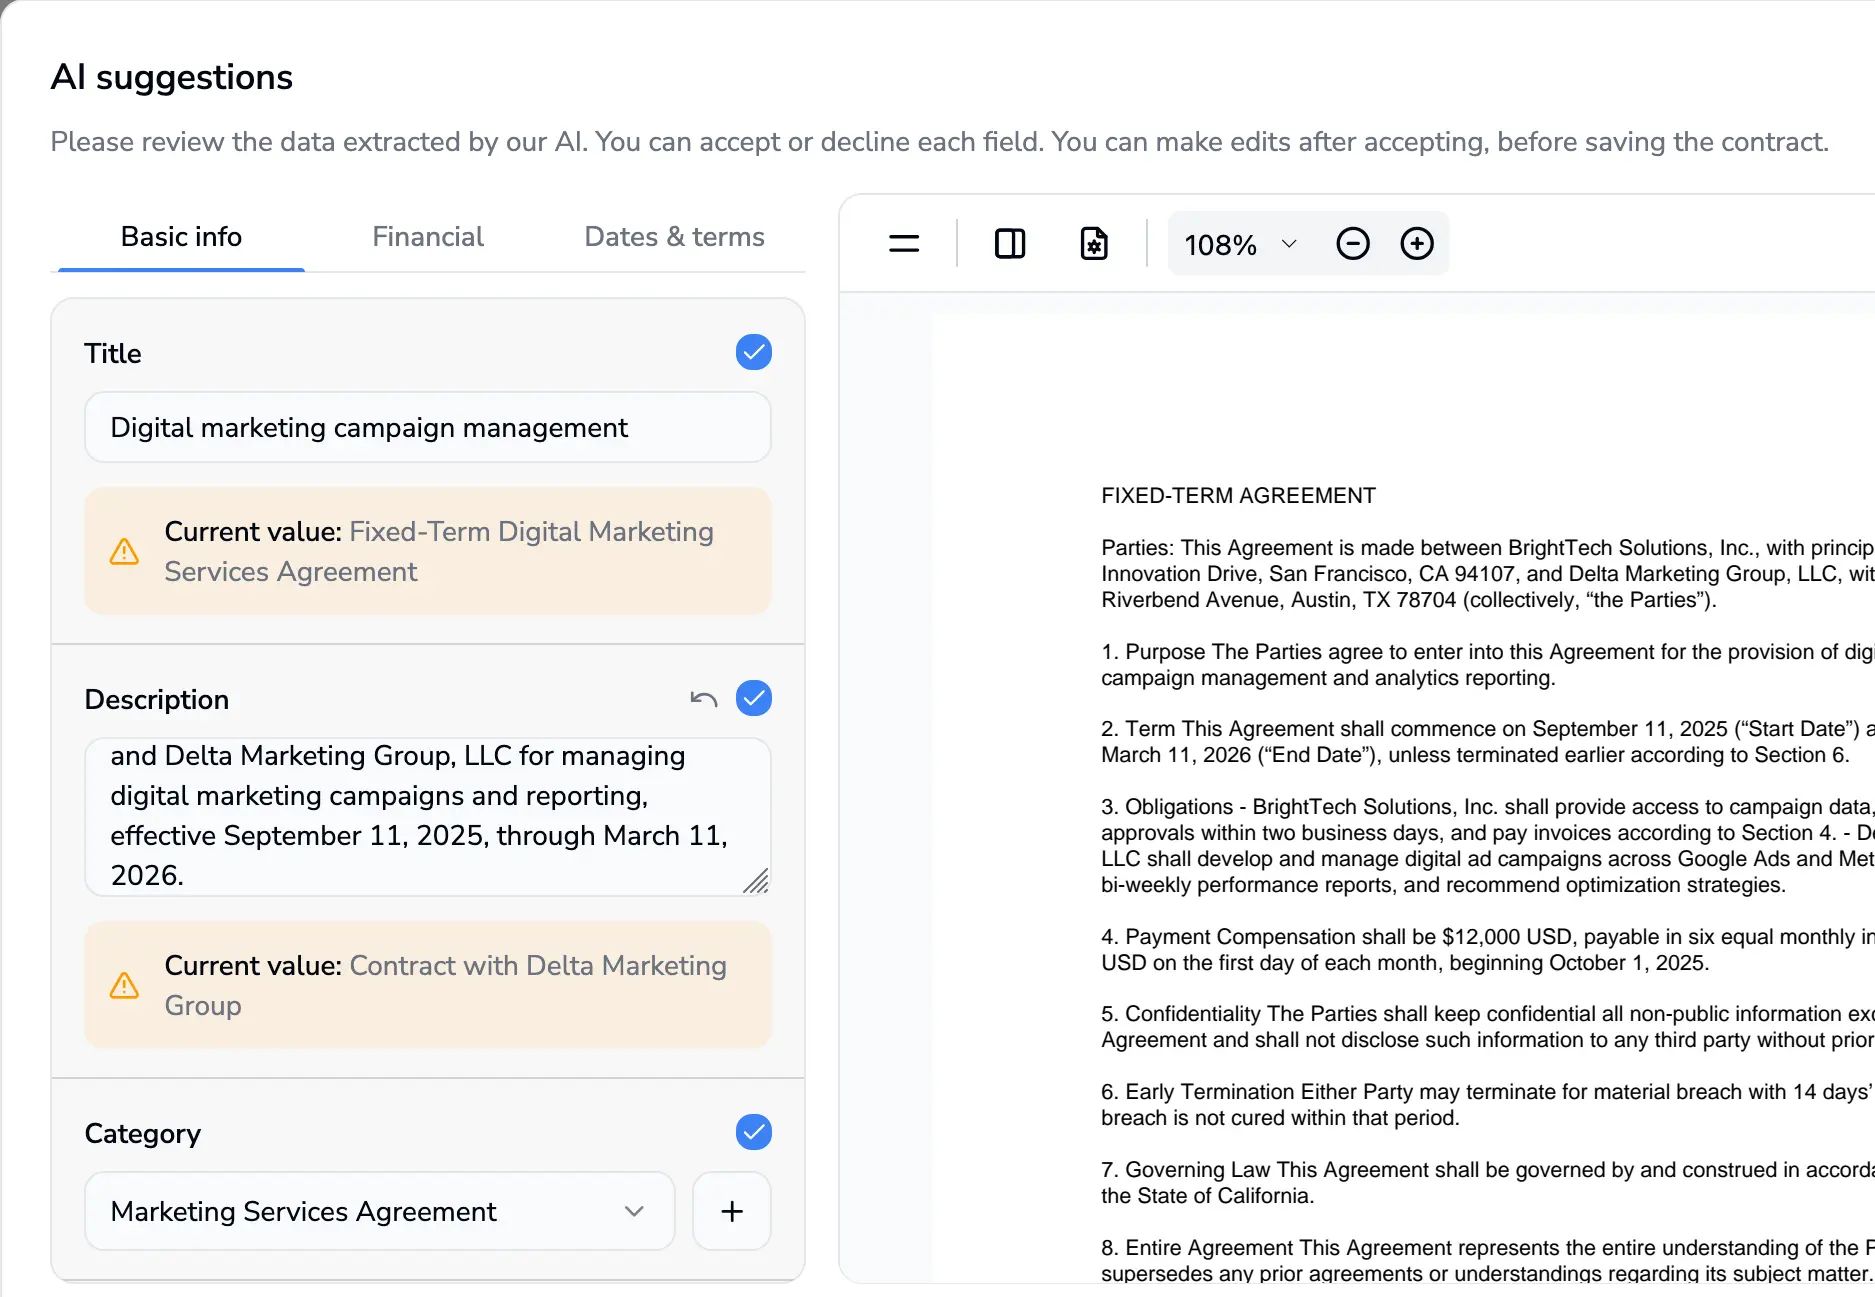Image resolution: width=1875 pixels, height=1297 pixels.
Task: Click the warning icon under Description
Action: click(124, 985)
